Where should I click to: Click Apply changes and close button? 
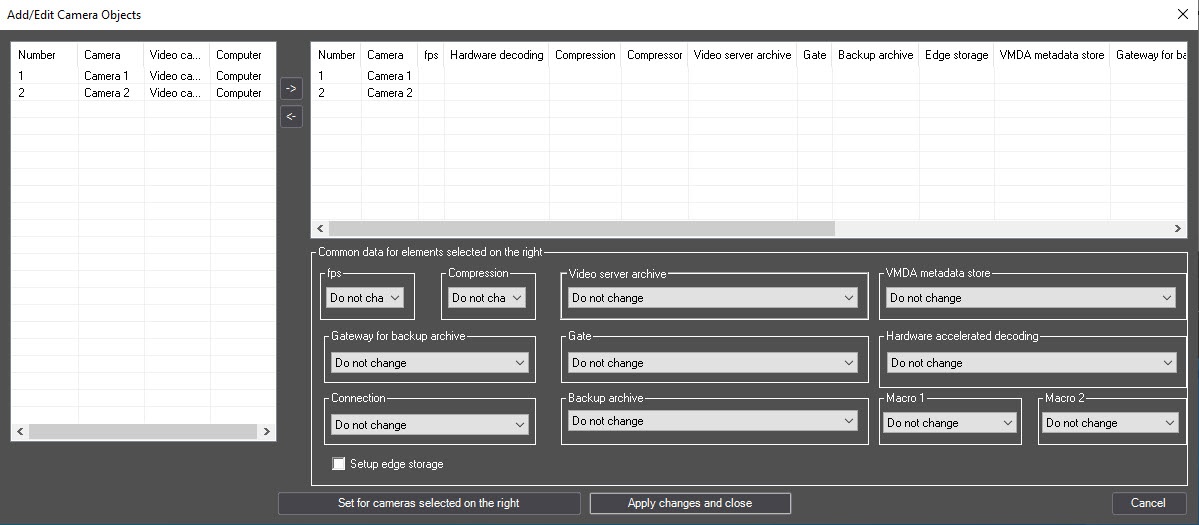point(690,503)
